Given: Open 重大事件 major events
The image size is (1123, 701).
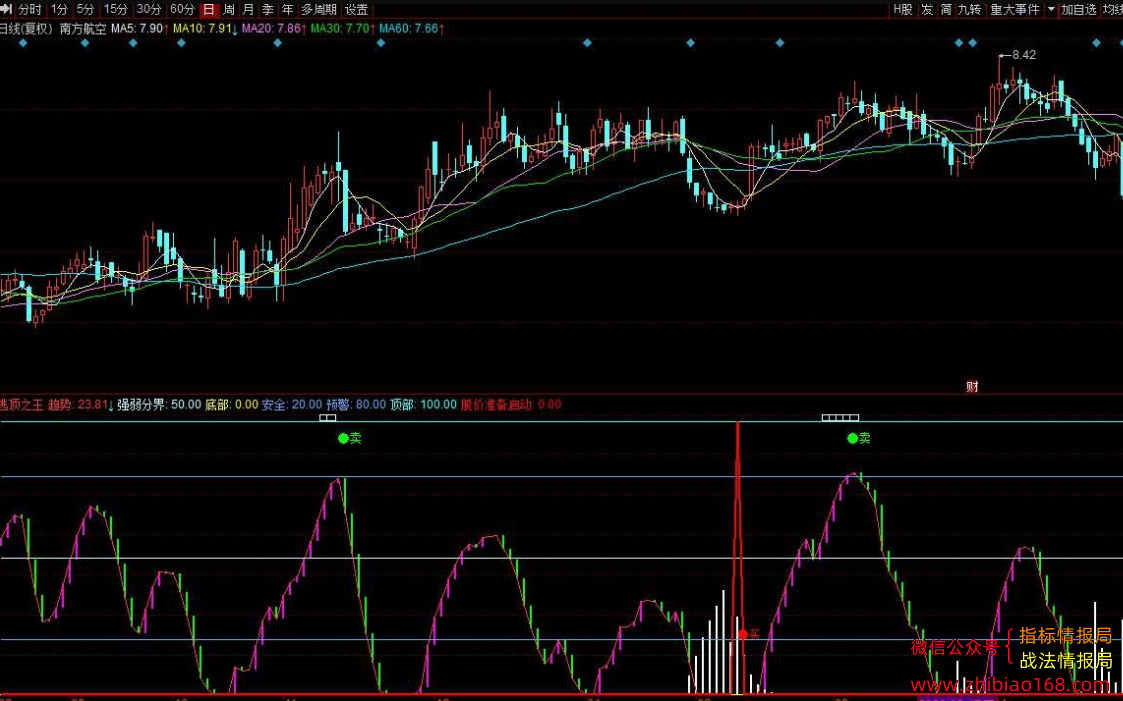Looking at the screenshot, I should click(1014, 9).
